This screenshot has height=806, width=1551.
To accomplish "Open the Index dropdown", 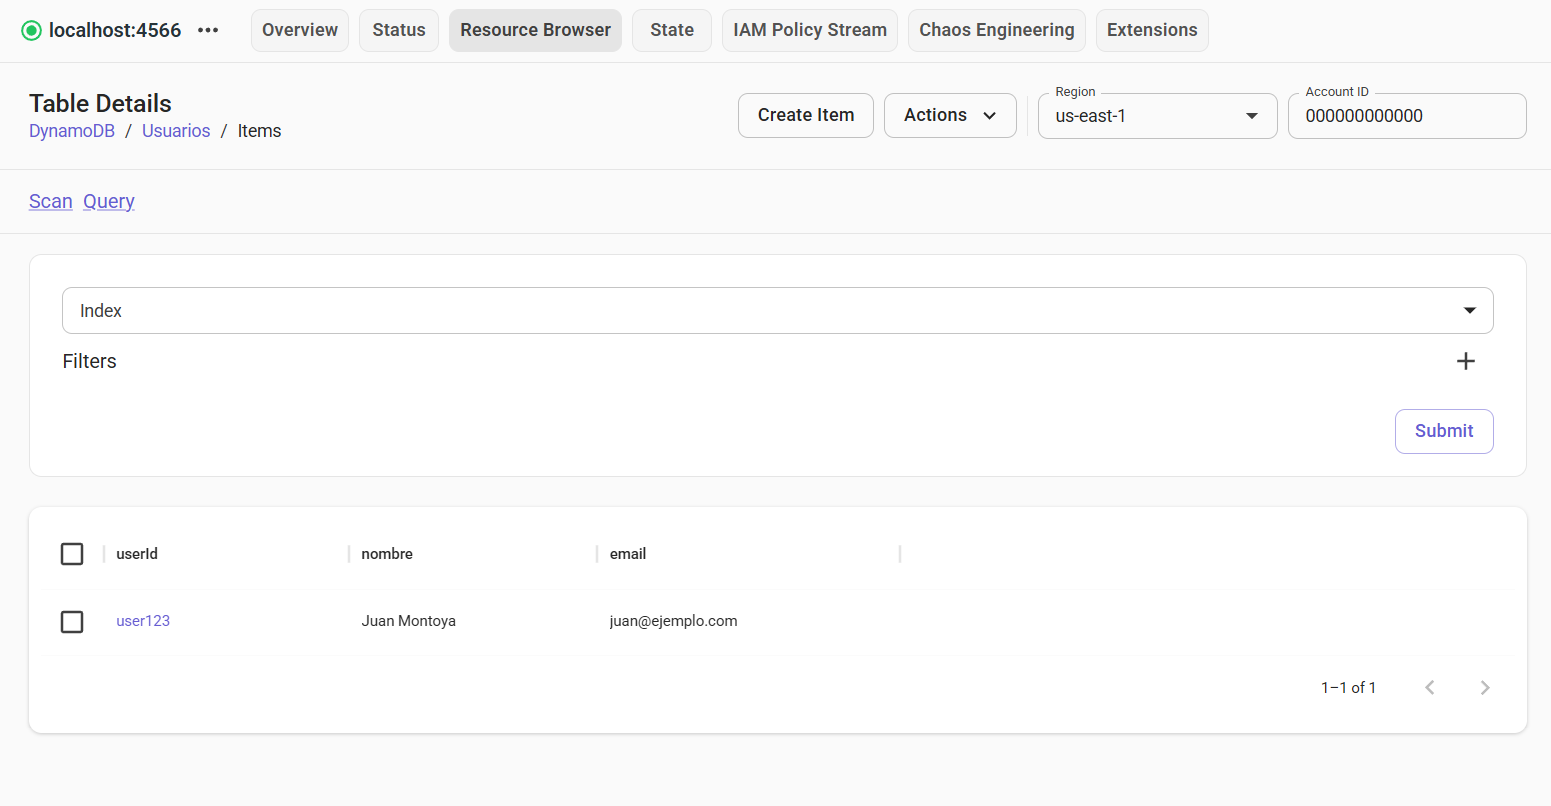I will click(1469, 310).
